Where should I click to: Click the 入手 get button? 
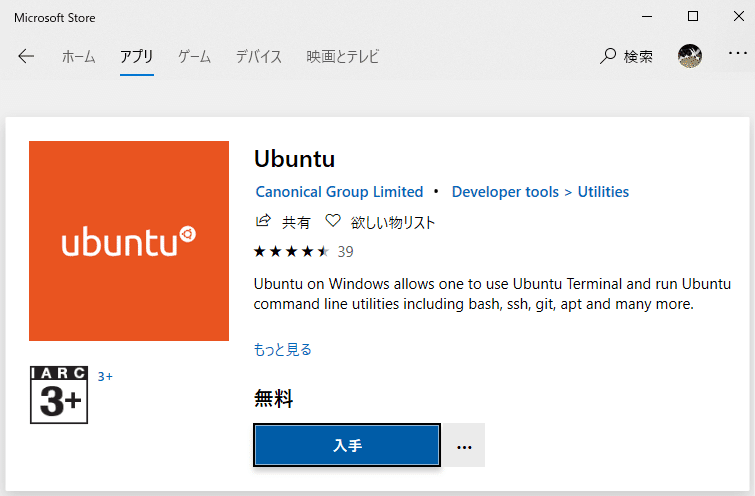pyautogui.click(x=347, y=445)
